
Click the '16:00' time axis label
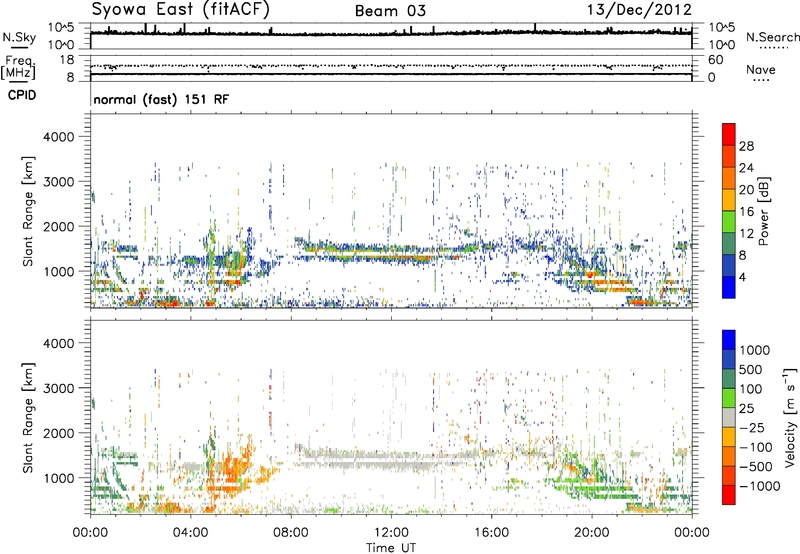[x=491, y=533]
